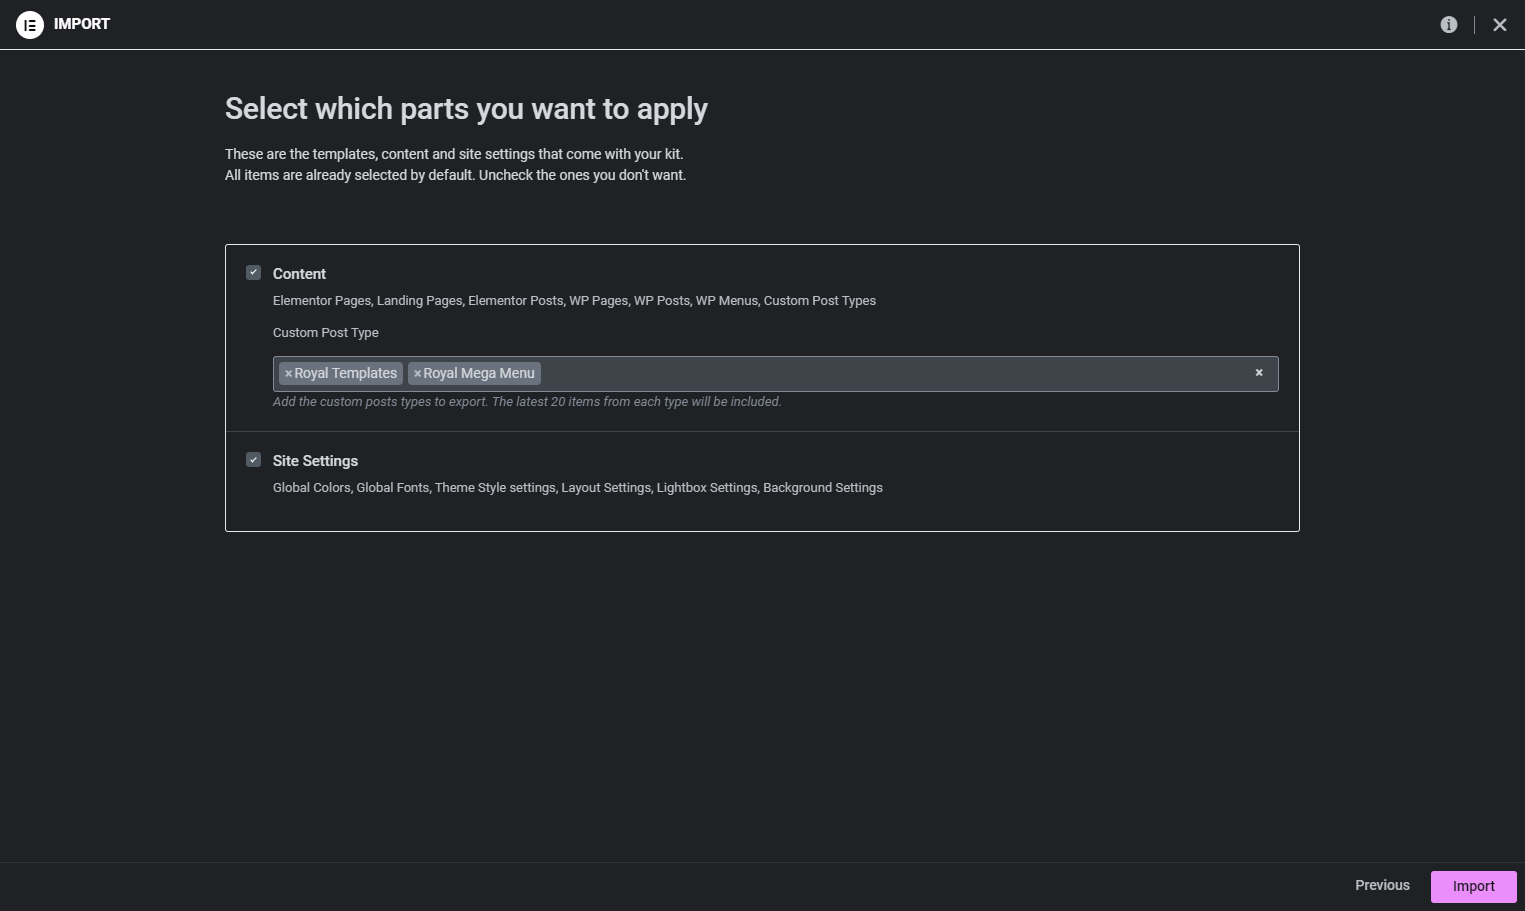Click the Content heading label

tap(299, 274)
